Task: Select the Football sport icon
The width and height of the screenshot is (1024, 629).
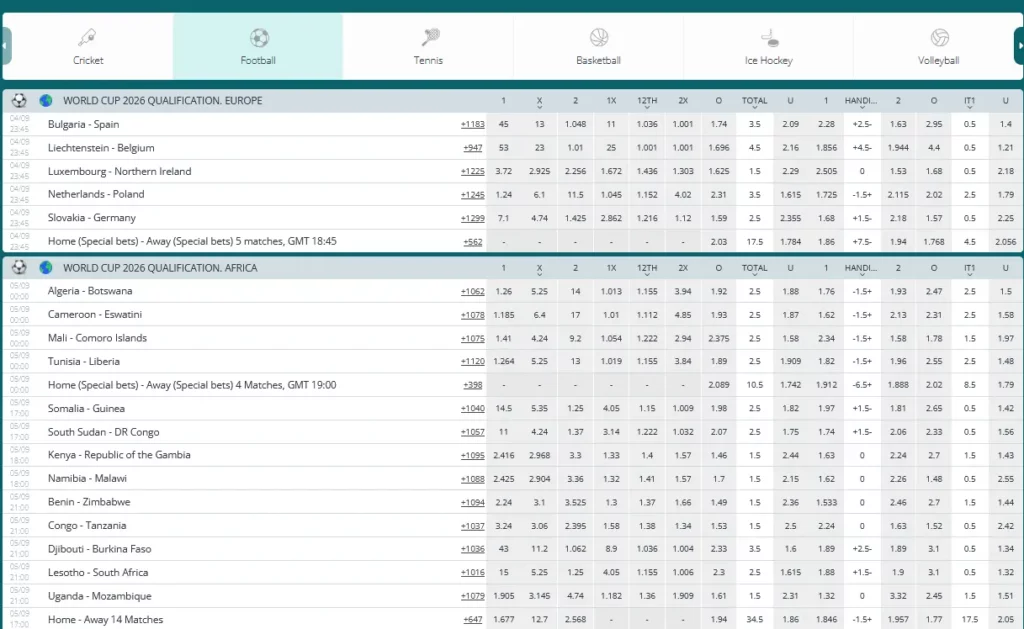Action: [258, 36]
